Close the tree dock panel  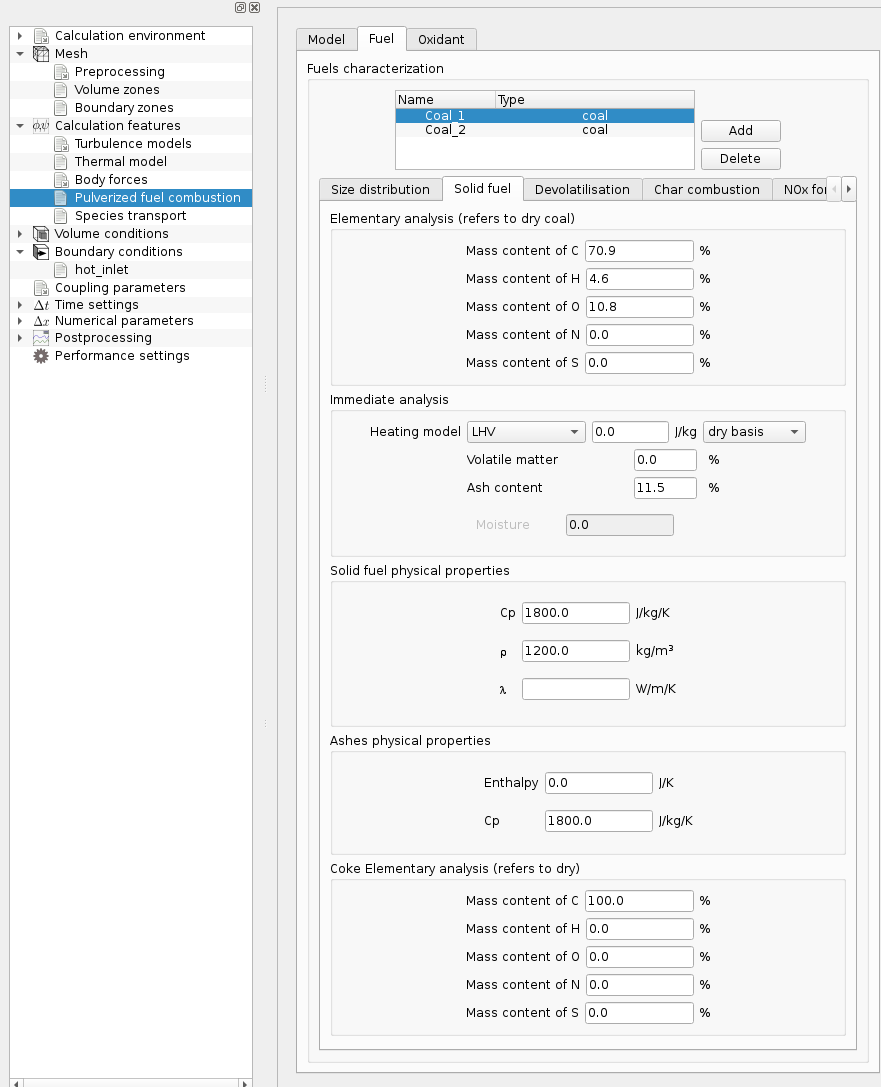(254, 8)
